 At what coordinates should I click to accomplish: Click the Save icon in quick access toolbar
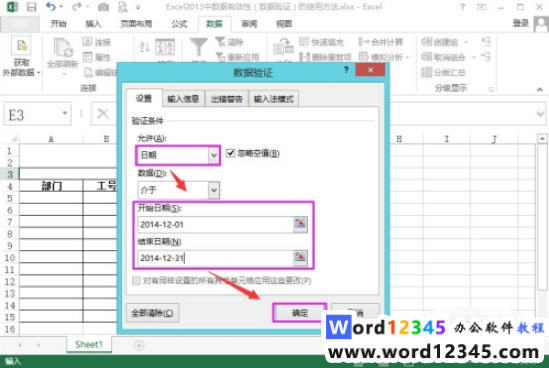click(32, 7)
